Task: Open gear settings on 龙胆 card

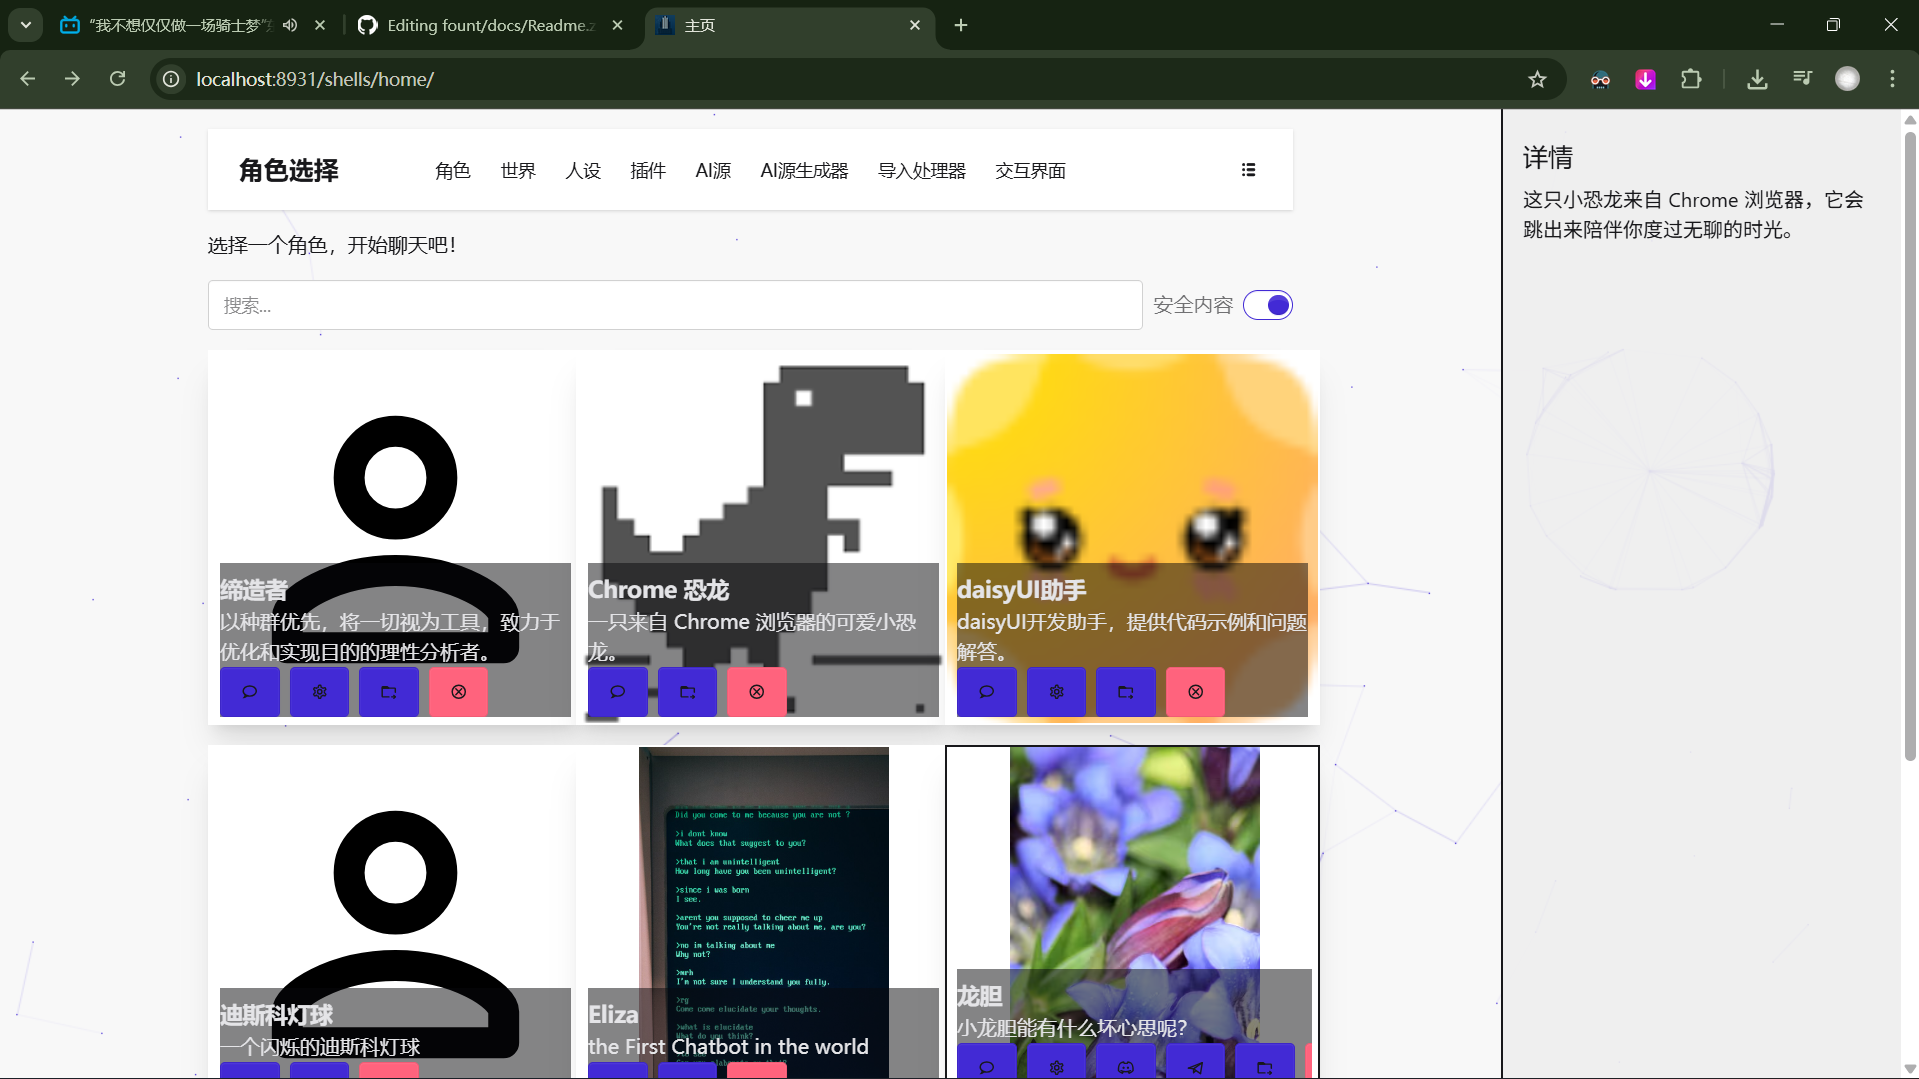Action: click(x=1056, y=1062)
